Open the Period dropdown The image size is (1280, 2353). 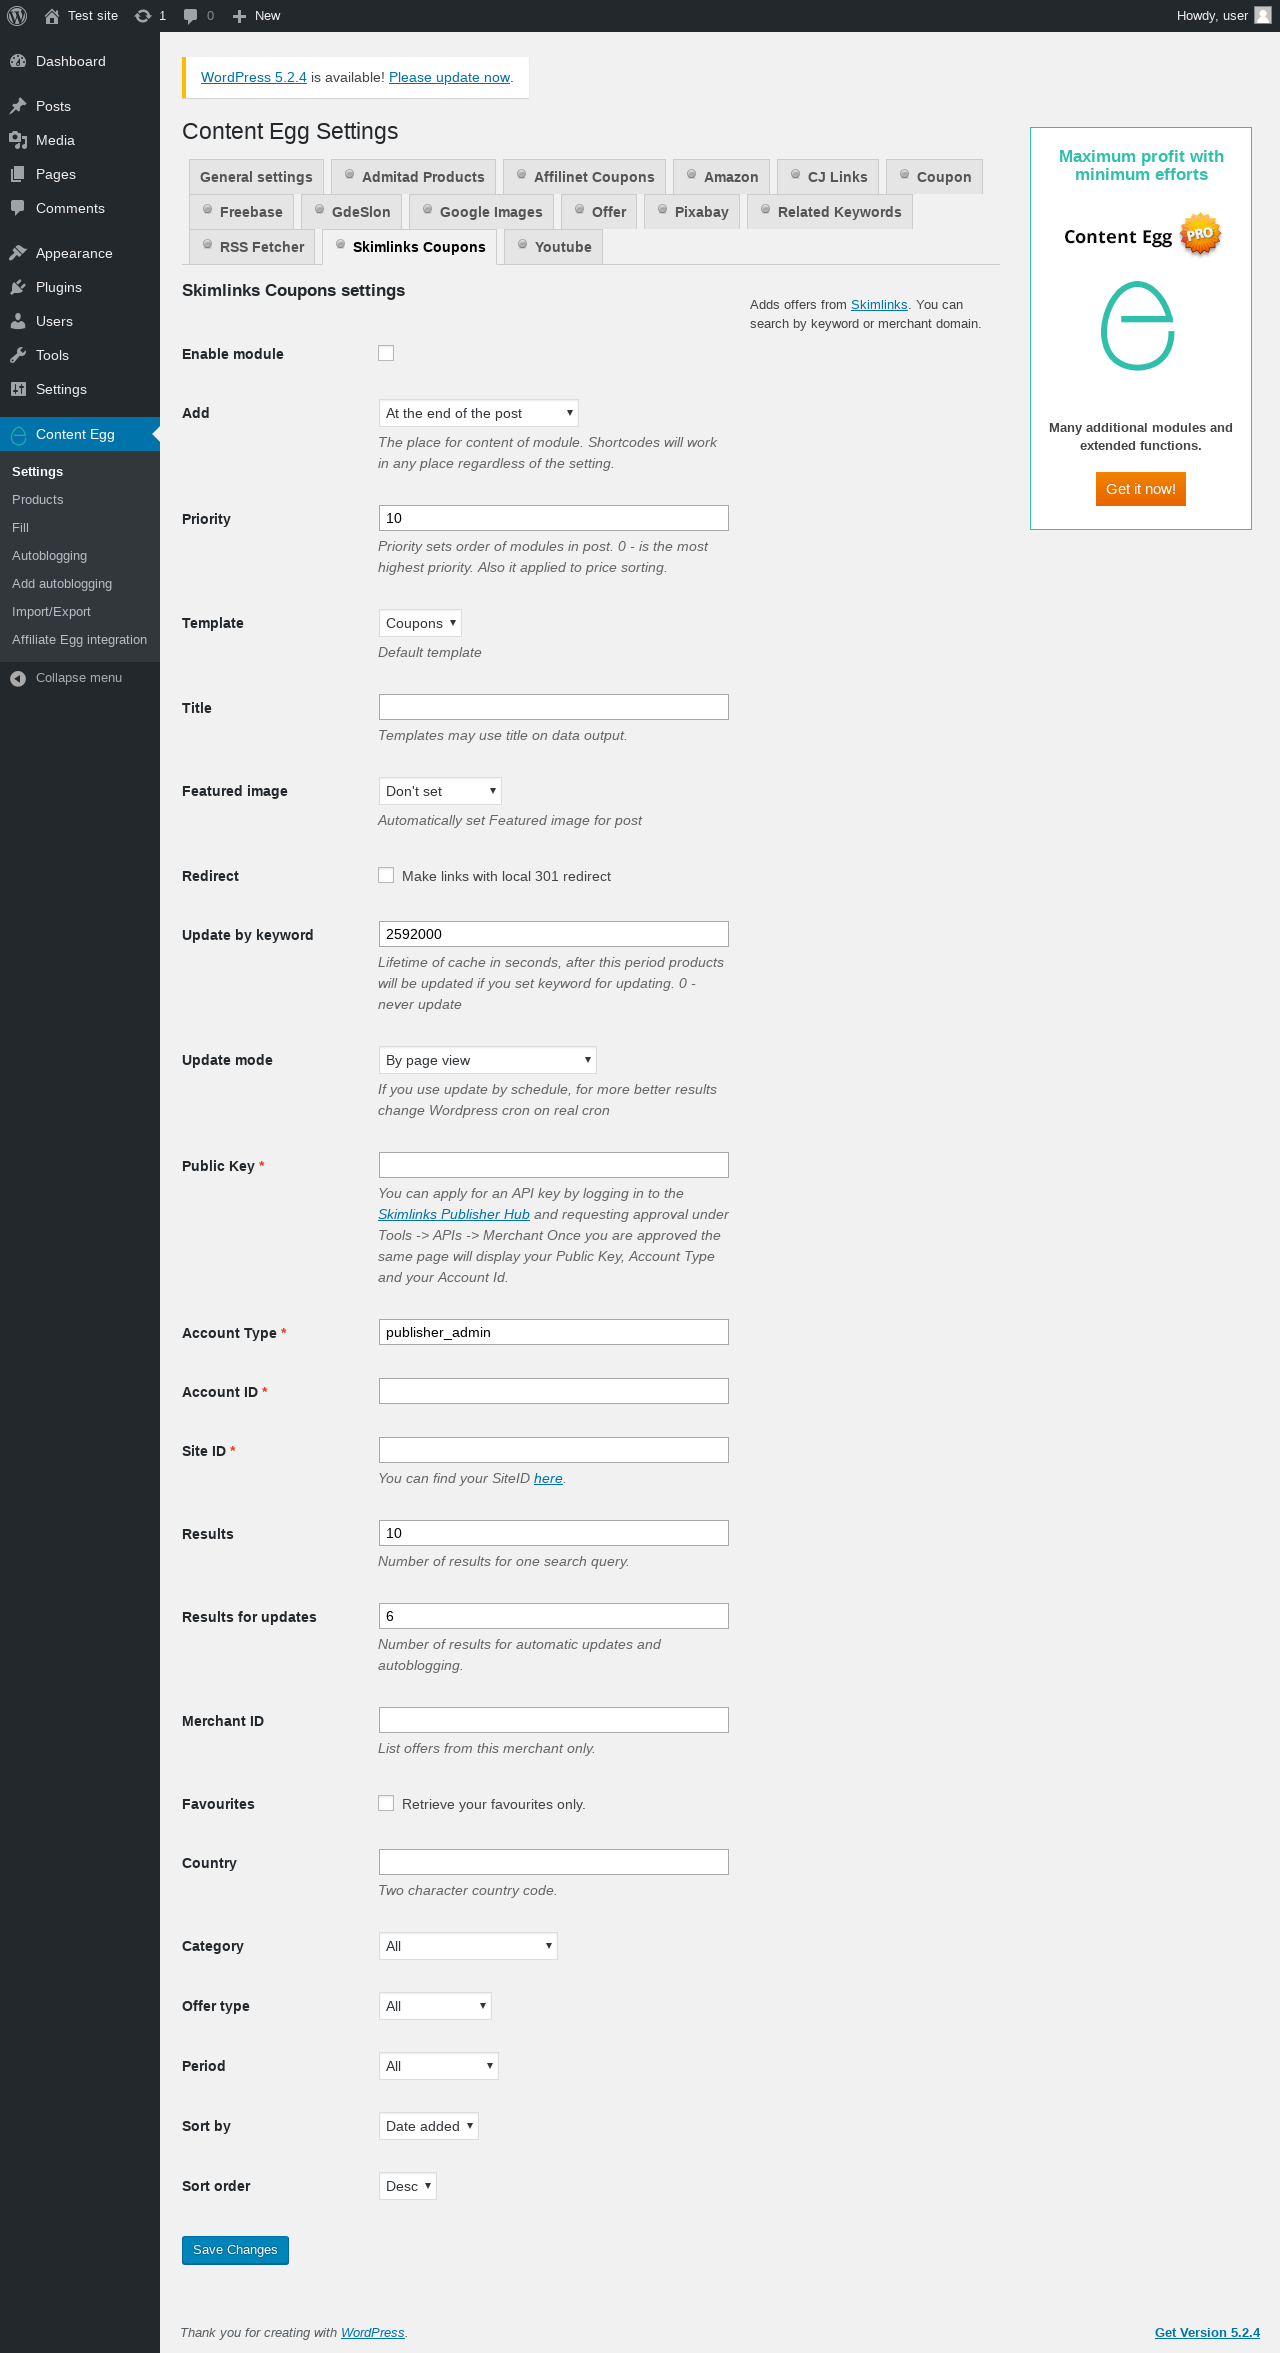tap(438, 2066)
